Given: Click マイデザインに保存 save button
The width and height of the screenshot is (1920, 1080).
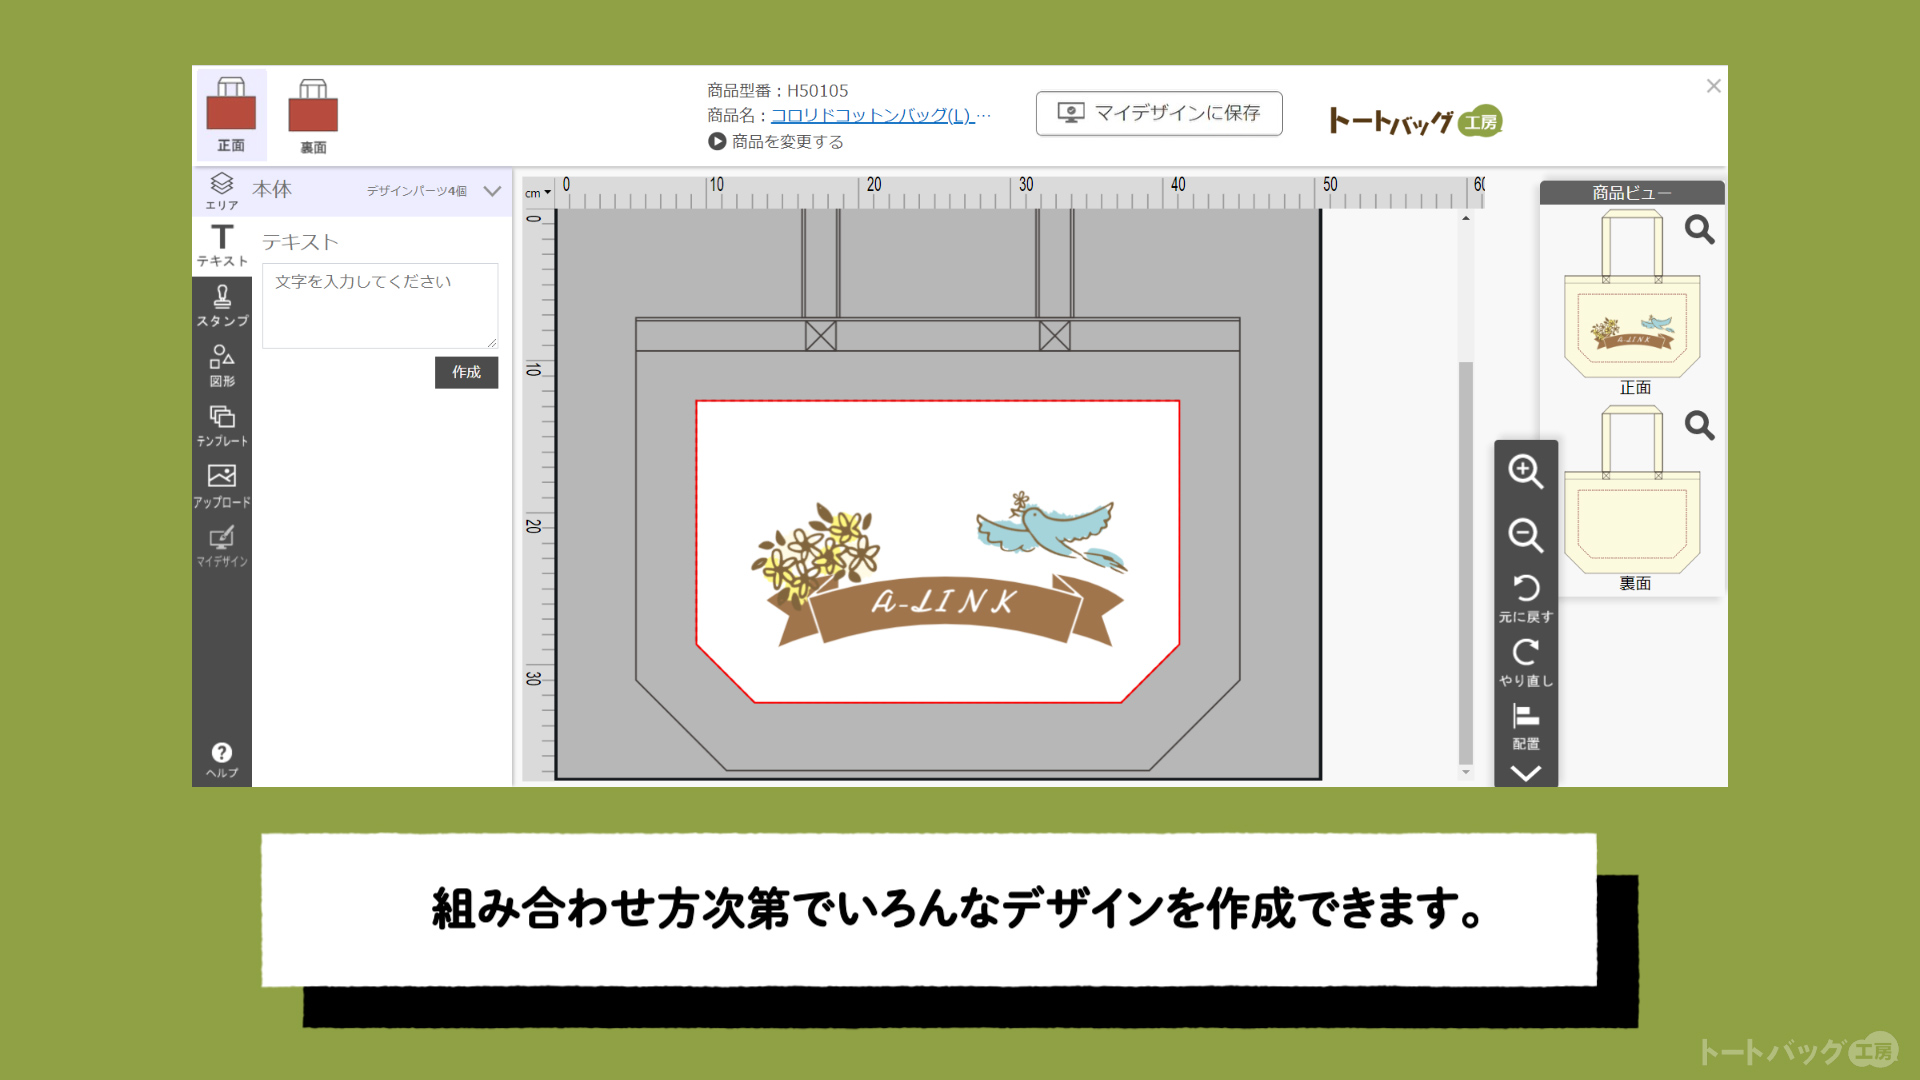Looking at the screenshot, I should 1159,113.
